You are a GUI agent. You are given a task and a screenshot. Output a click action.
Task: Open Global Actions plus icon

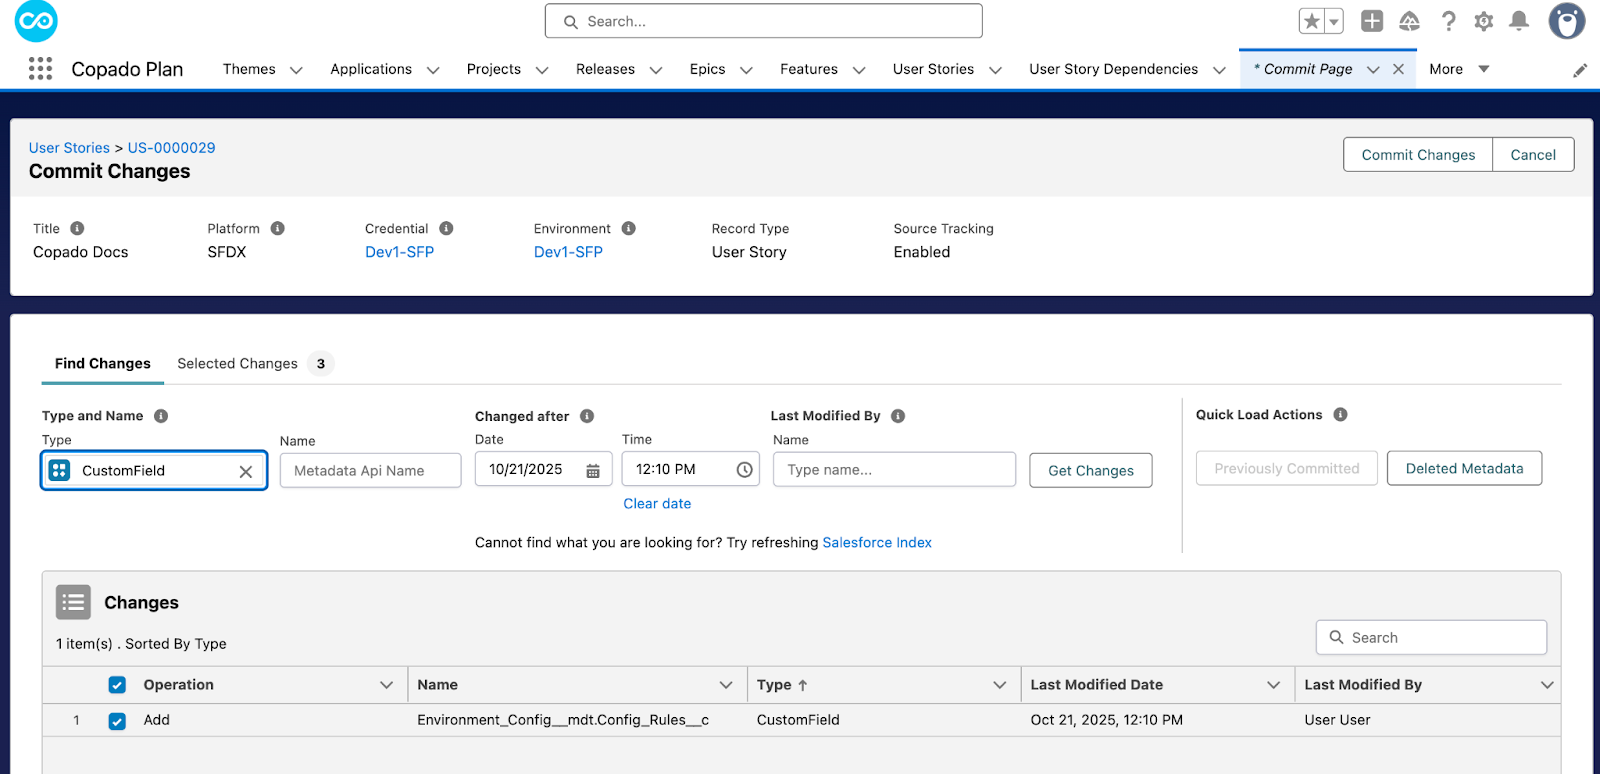coord(1372,21)
